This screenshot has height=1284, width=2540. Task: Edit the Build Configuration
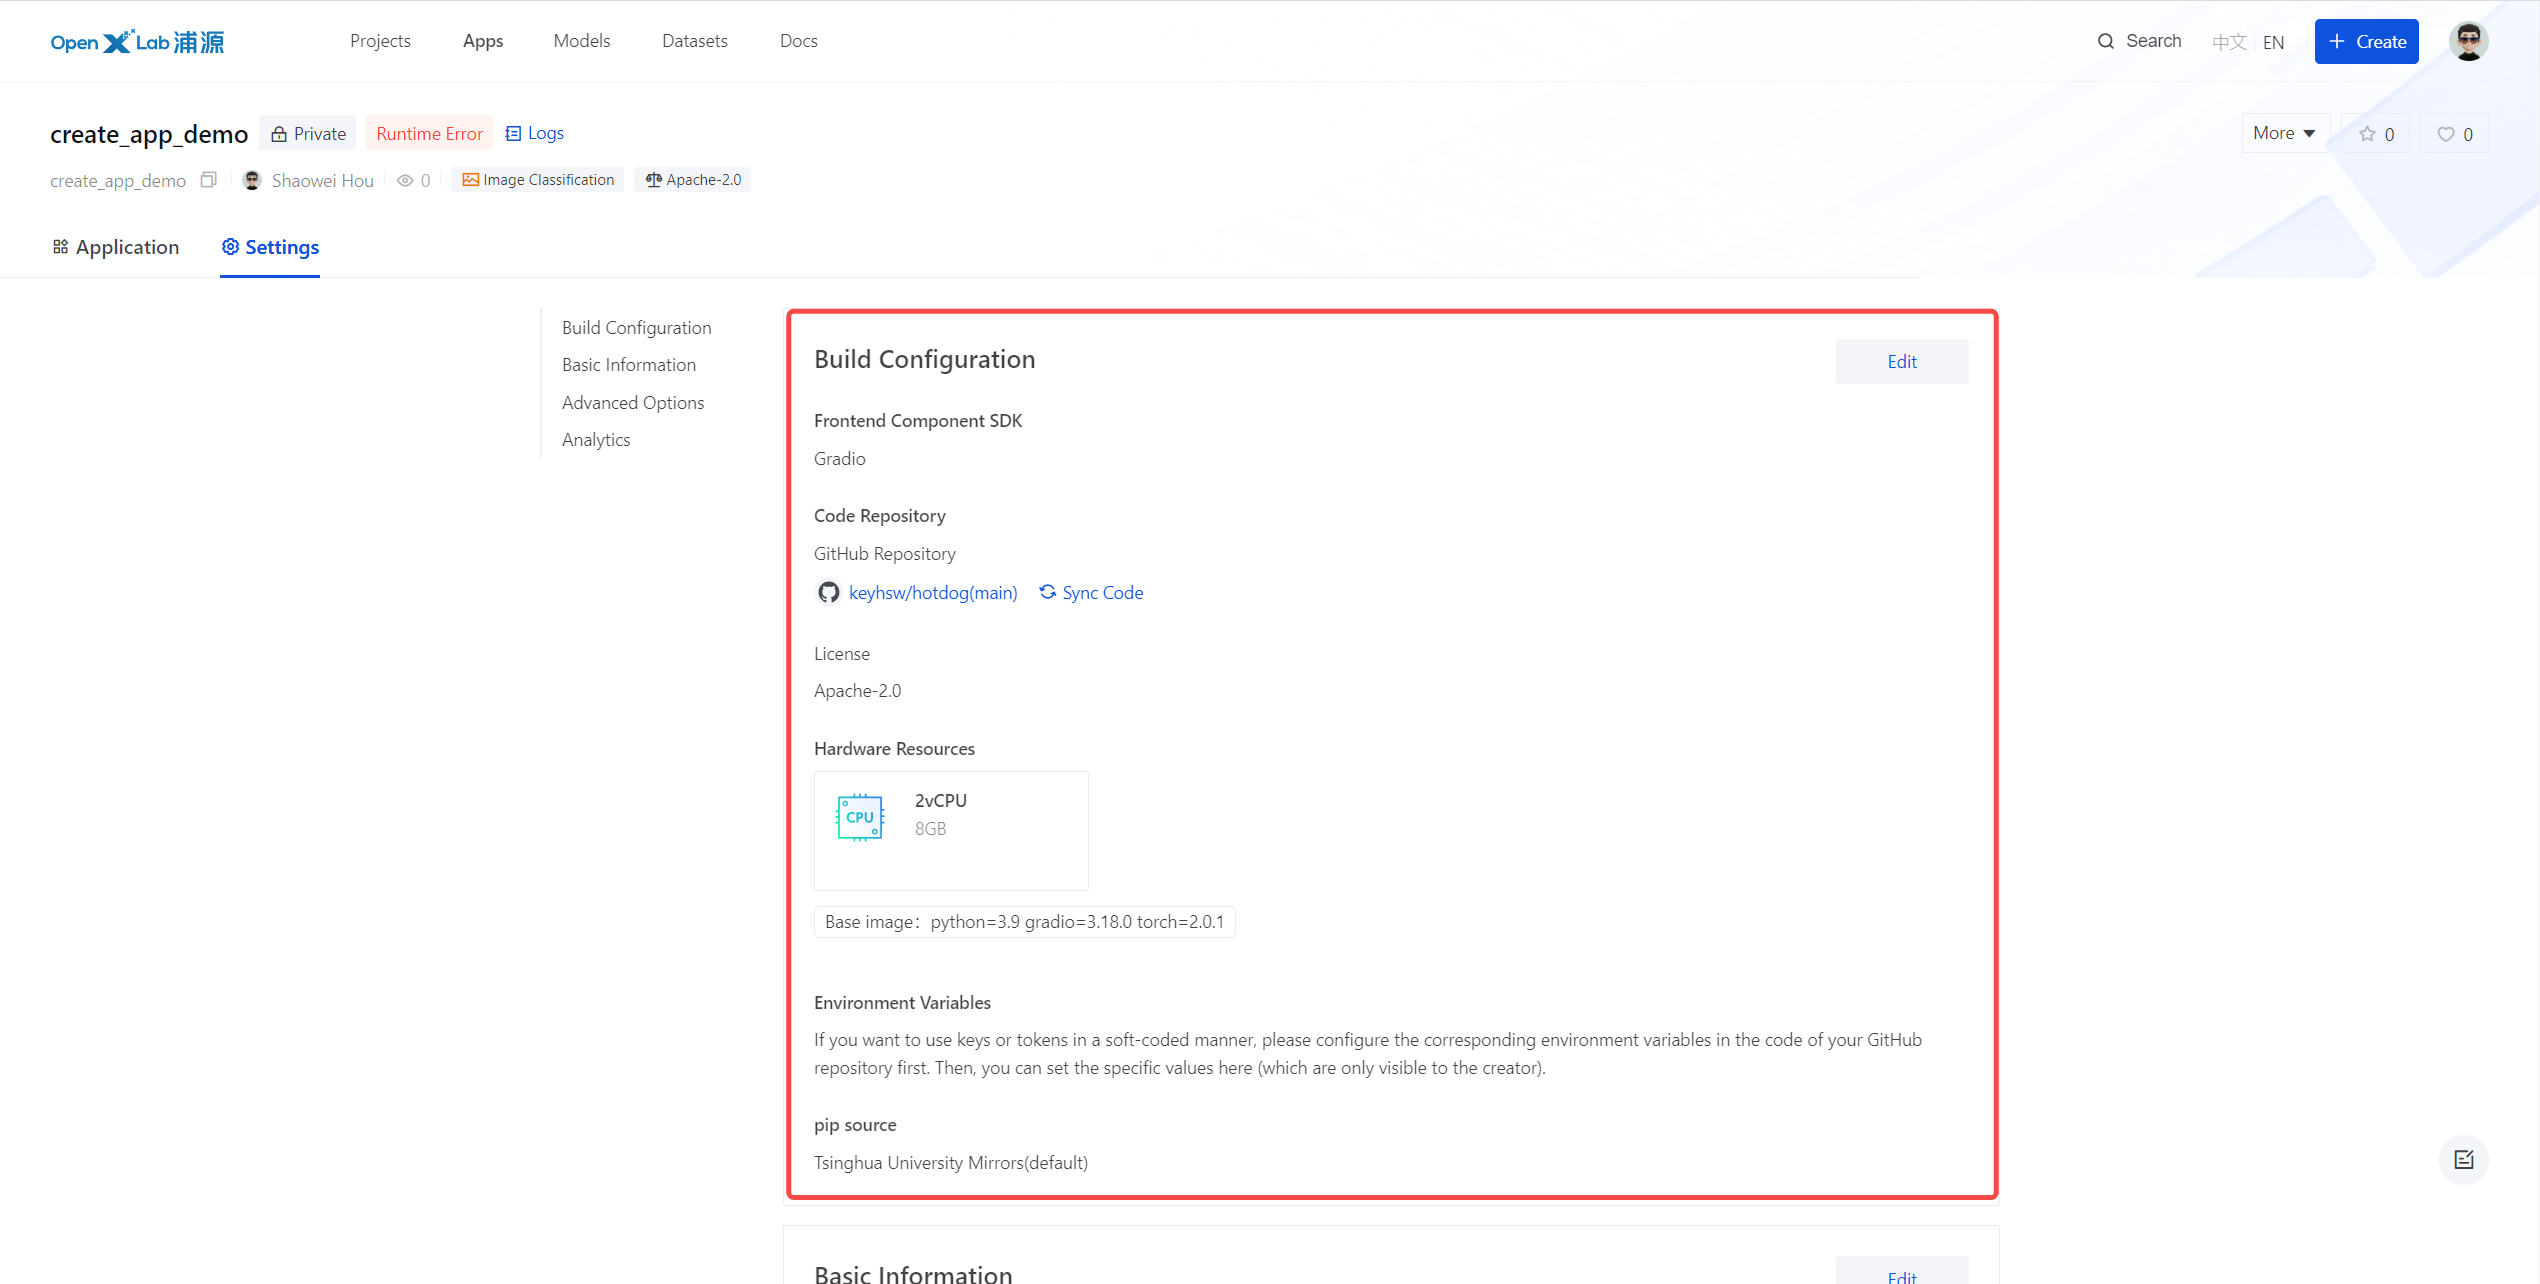click(1902, 362)
